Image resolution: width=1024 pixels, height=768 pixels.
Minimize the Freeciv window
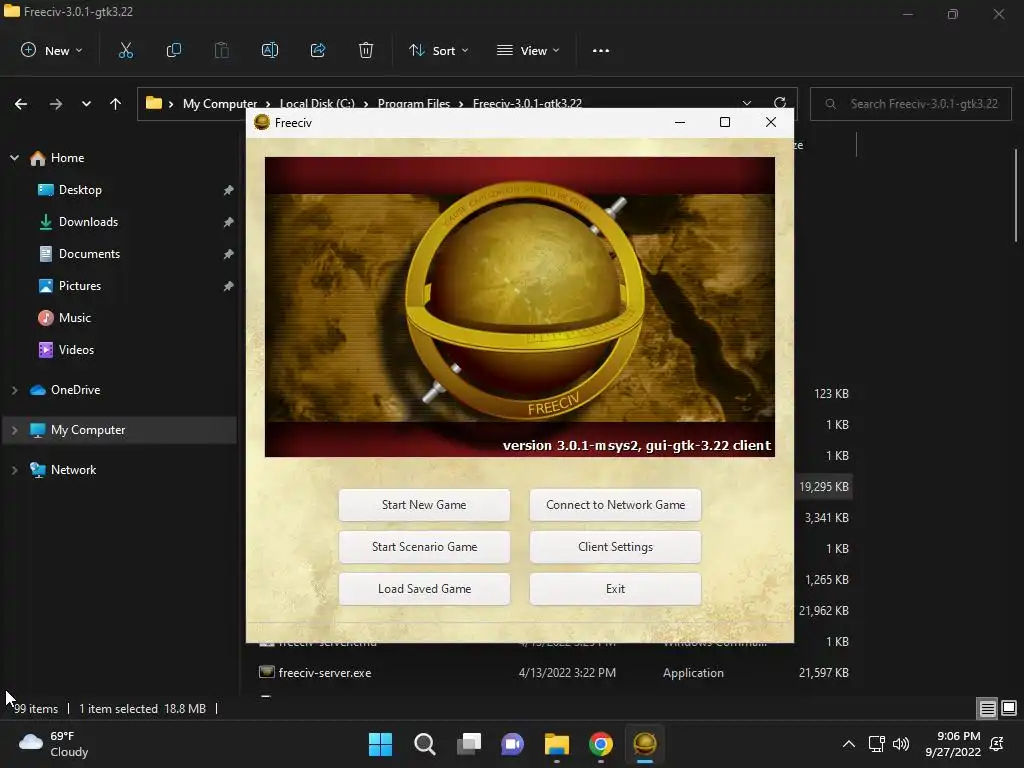coord(680,122)
